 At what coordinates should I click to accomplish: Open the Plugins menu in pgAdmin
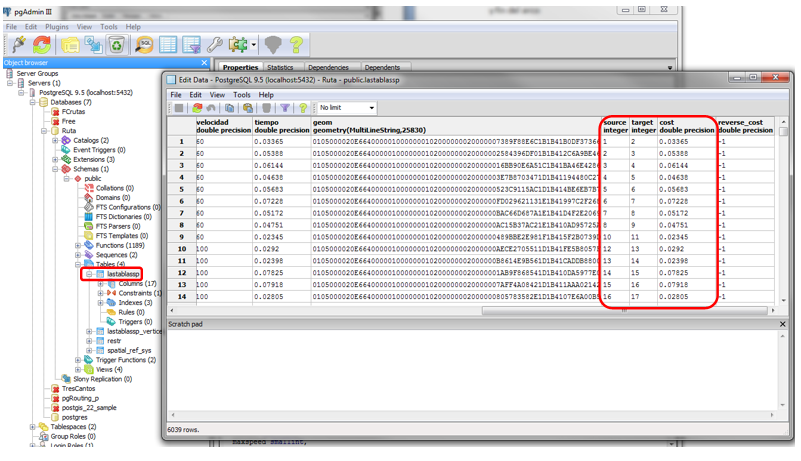[x=57, y=27]
